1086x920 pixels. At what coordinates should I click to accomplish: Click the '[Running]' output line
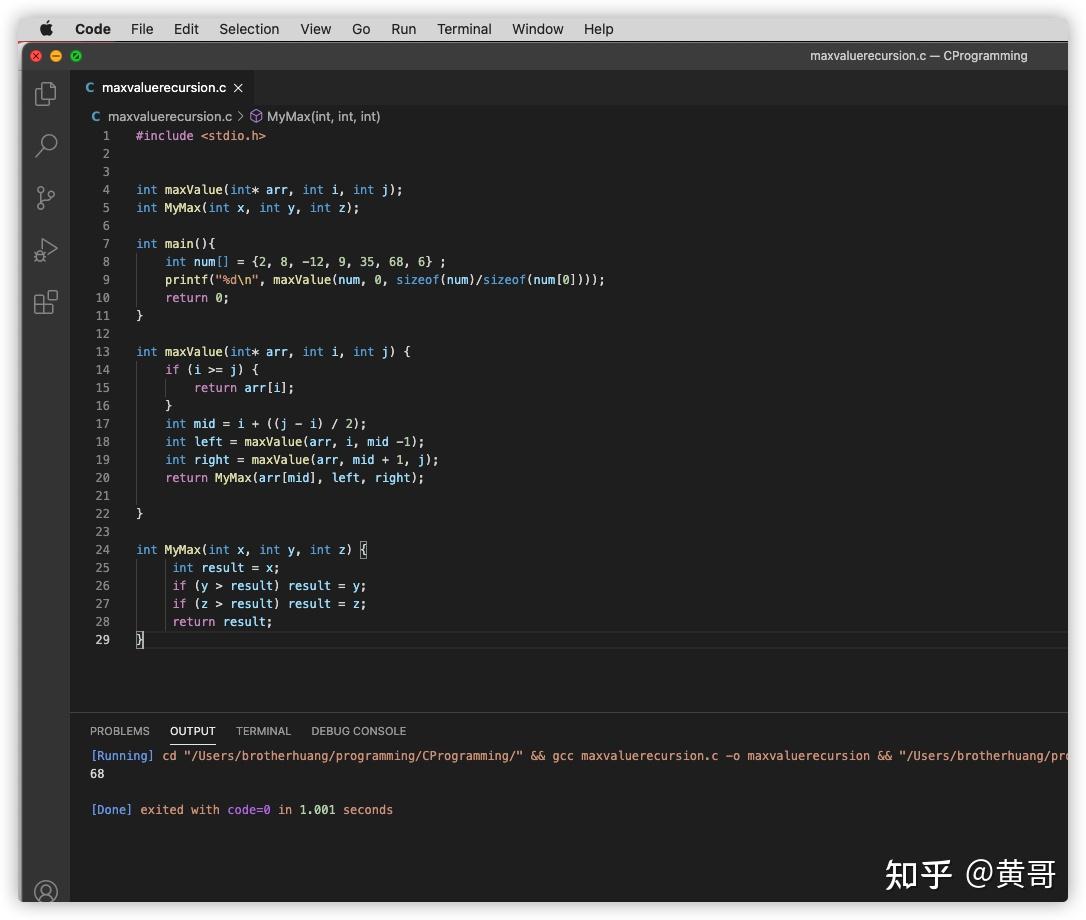[x=578, y=756]
